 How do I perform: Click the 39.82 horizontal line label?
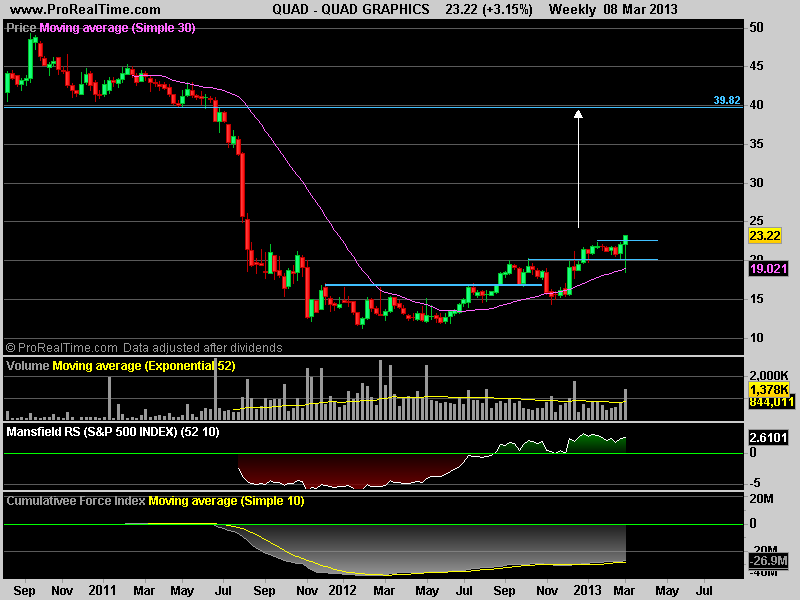coord(727,100)
